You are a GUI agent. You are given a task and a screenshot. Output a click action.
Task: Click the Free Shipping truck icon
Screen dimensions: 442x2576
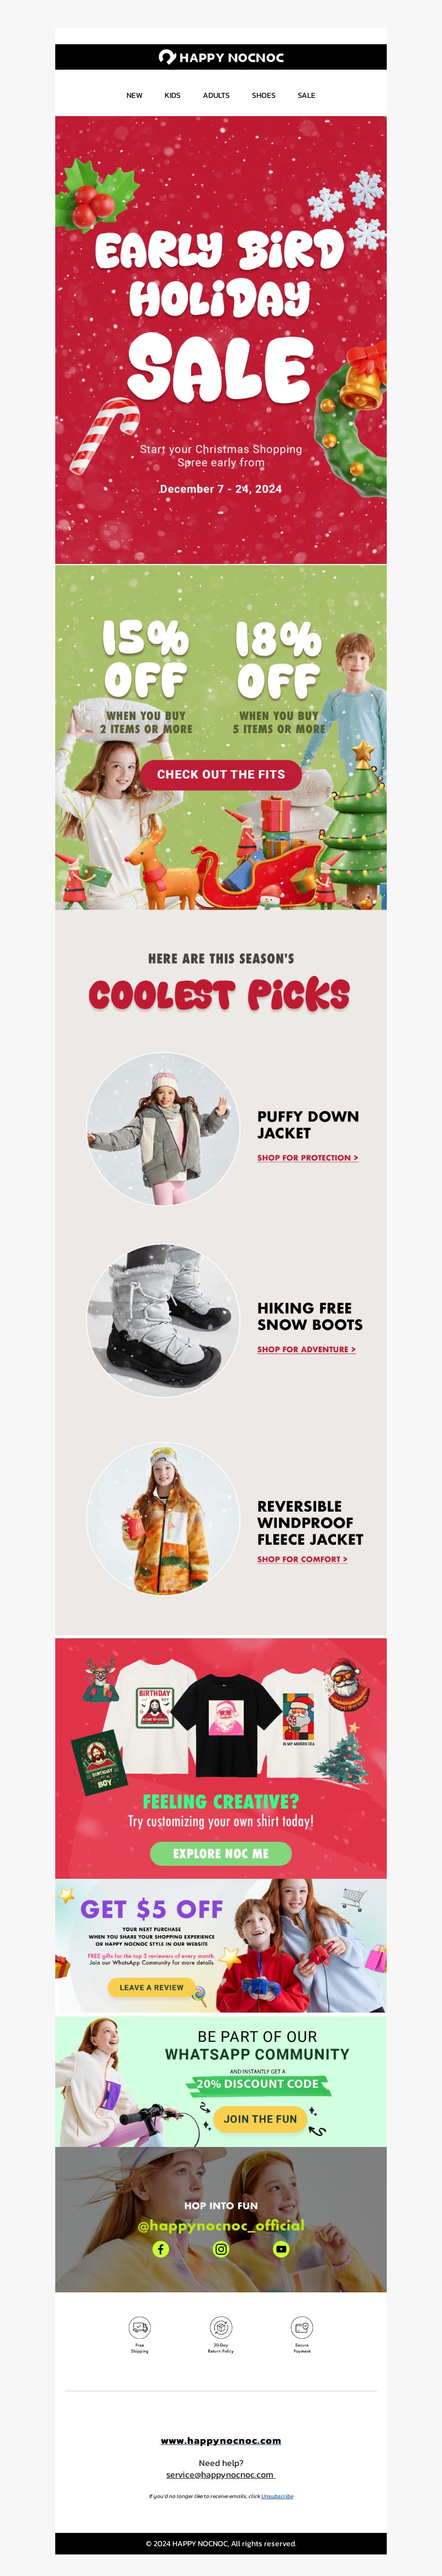coord(140,2328)
